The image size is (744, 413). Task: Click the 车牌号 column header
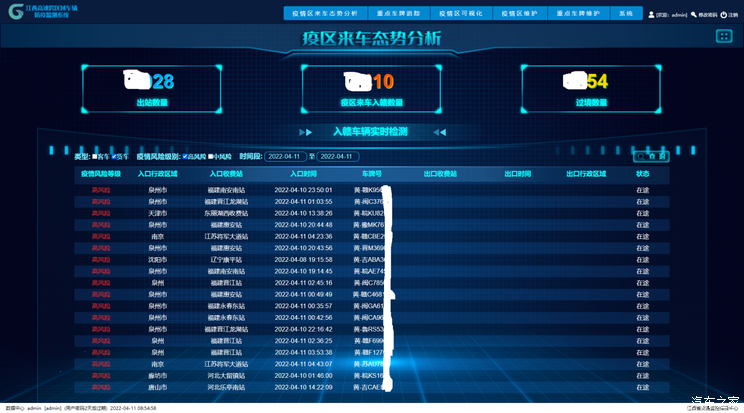(372, 173)
